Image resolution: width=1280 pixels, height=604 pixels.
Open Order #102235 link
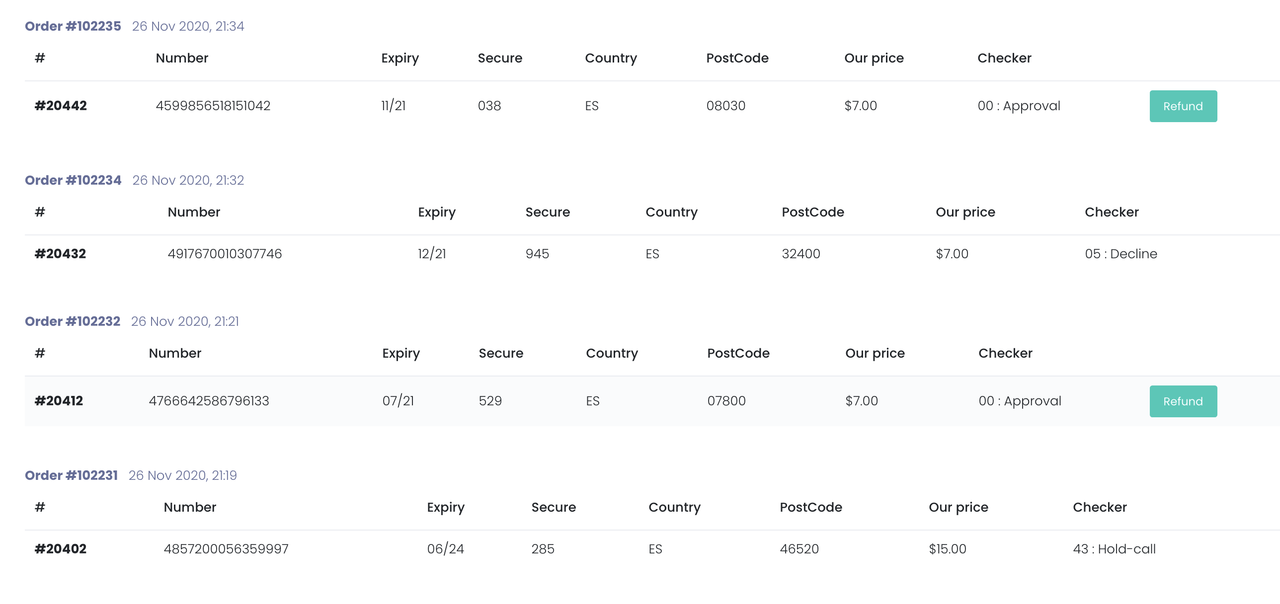coord(73,26)
